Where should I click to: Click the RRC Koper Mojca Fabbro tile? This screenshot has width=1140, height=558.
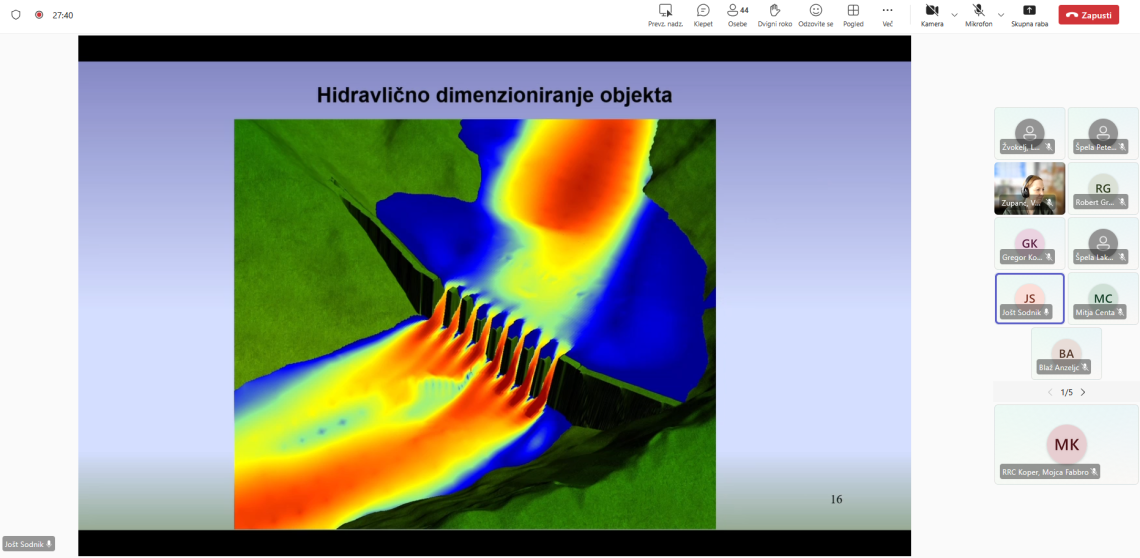(1066, 444)
